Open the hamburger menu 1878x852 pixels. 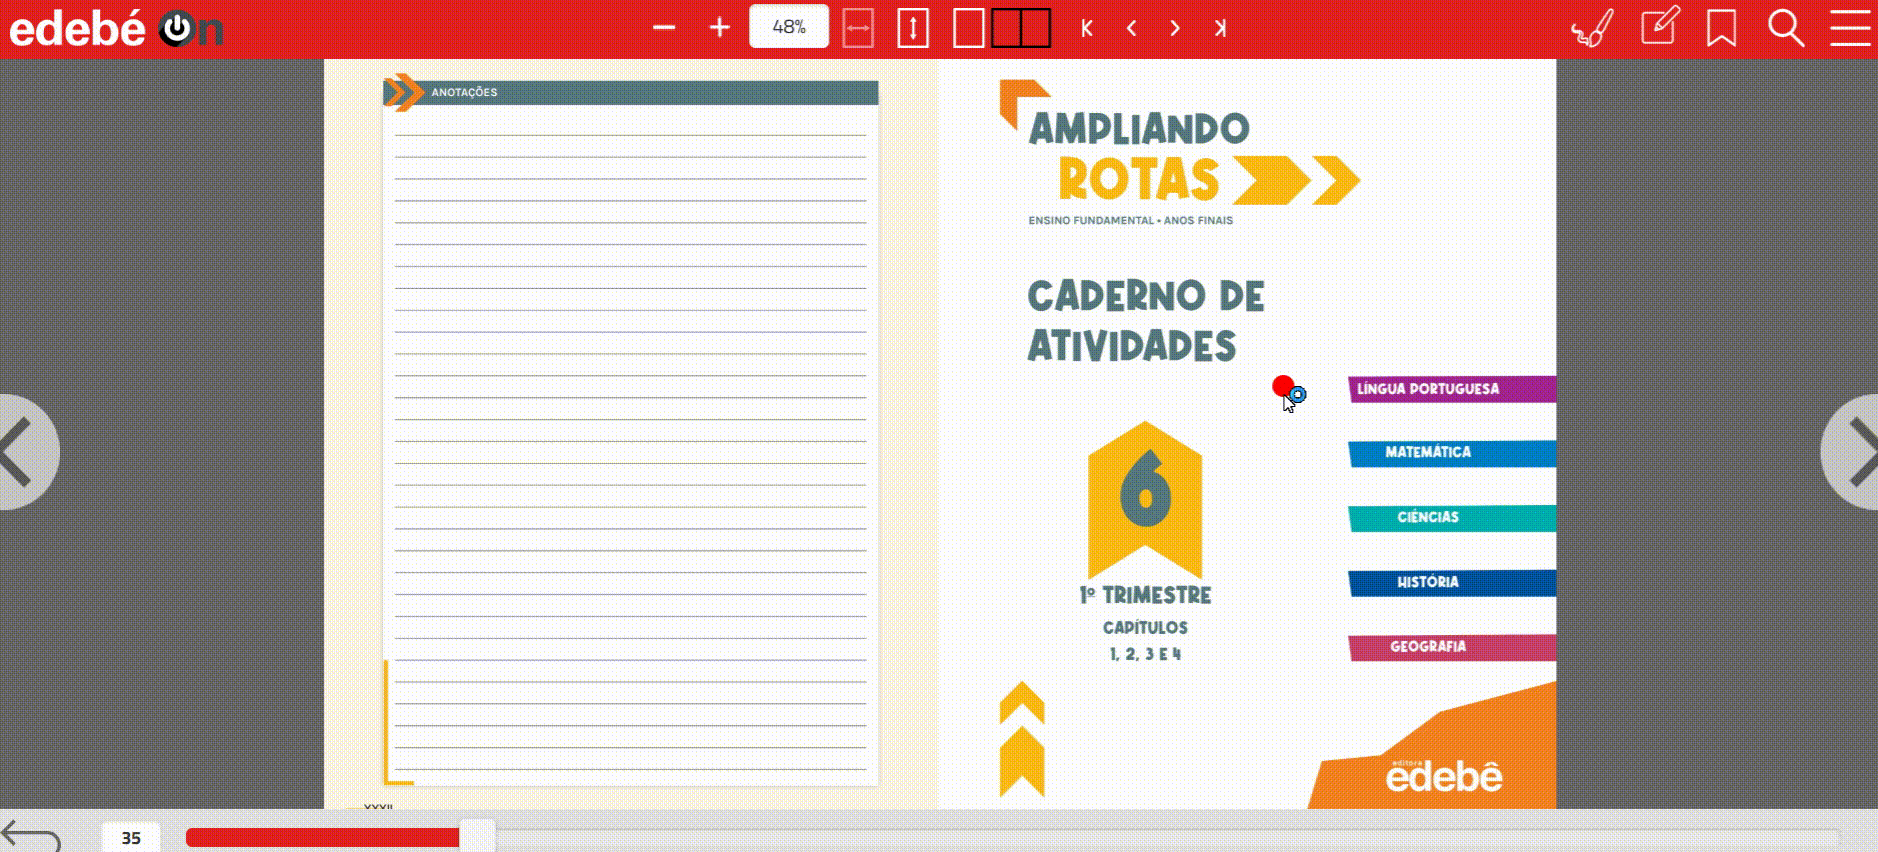click(x=1850, y=28)
